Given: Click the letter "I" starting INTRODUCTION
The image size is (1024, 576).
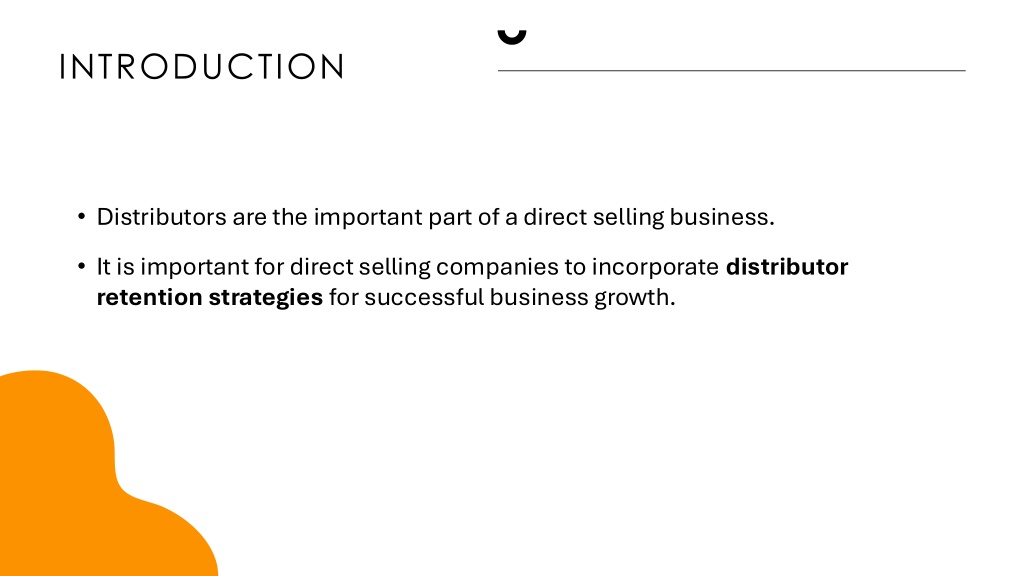Looking at the screenshot, I should tap(63, 67).
